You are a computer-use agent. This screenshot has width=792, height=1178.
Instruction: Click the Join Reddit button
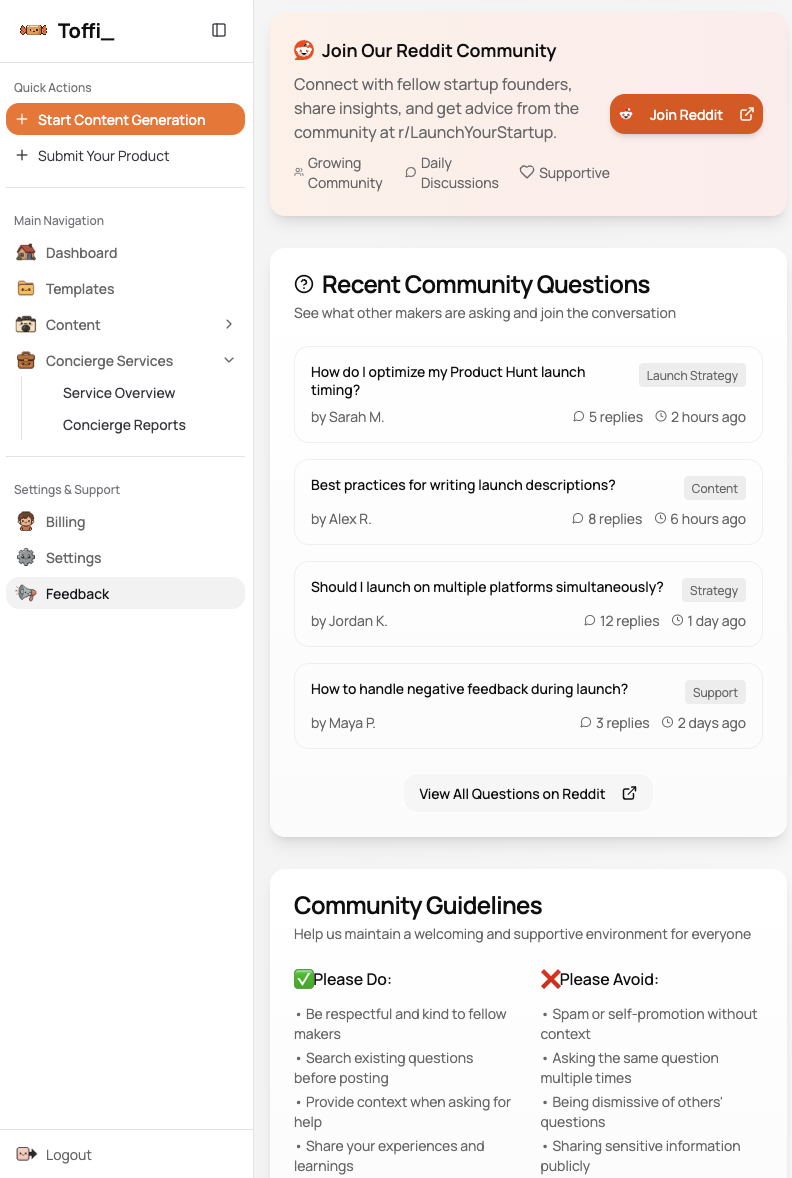click(686, 114)
